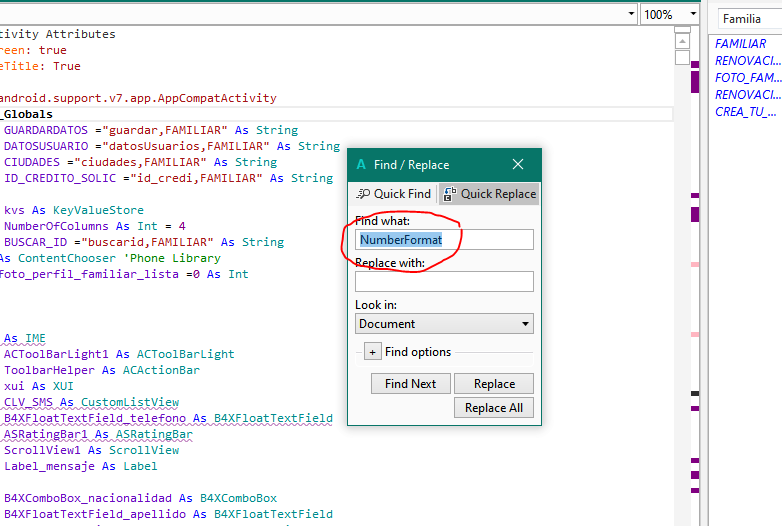Click the Quick Replace tab icon
Image resolution: width=782 pixels, height=526 pixels.
click(x=449, y=194)
